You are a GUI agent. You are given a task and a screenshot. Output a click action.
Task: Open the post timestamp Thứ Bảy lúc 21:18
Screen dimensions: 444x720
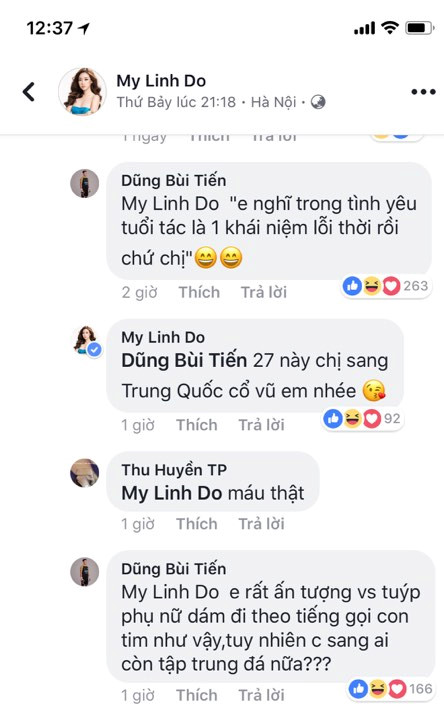(176, 102)
